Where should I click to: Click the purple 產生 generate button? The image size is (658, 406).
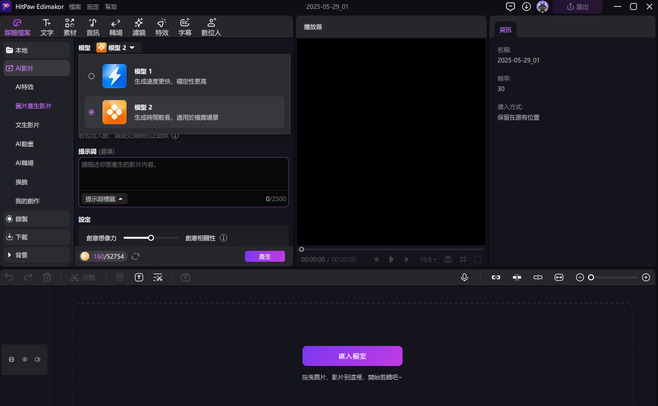pos(265,257)
